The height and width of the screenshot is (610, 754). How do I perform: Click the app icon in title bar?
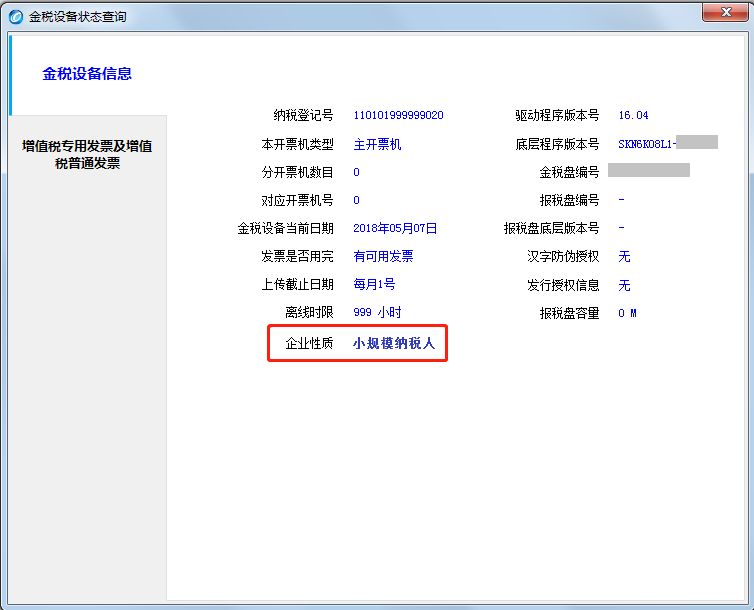pyautogui.click(x=16, y=17)
